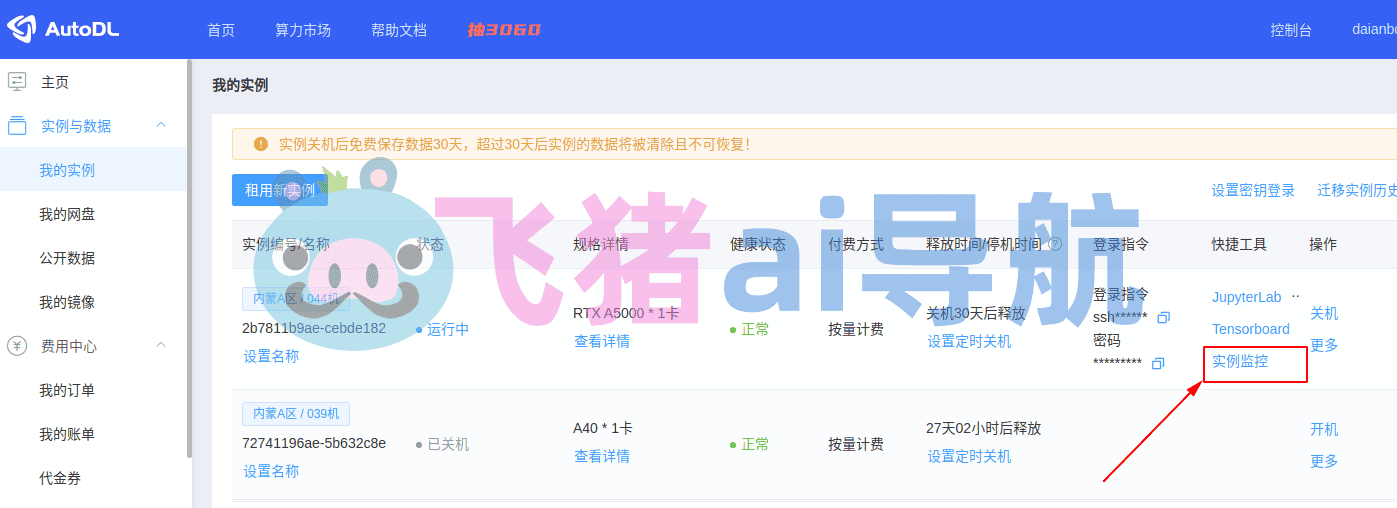The height and width of the screenshot is (508, 1397).
Task: Click the AutoDL logo icon
Action: tap(22, 29)
